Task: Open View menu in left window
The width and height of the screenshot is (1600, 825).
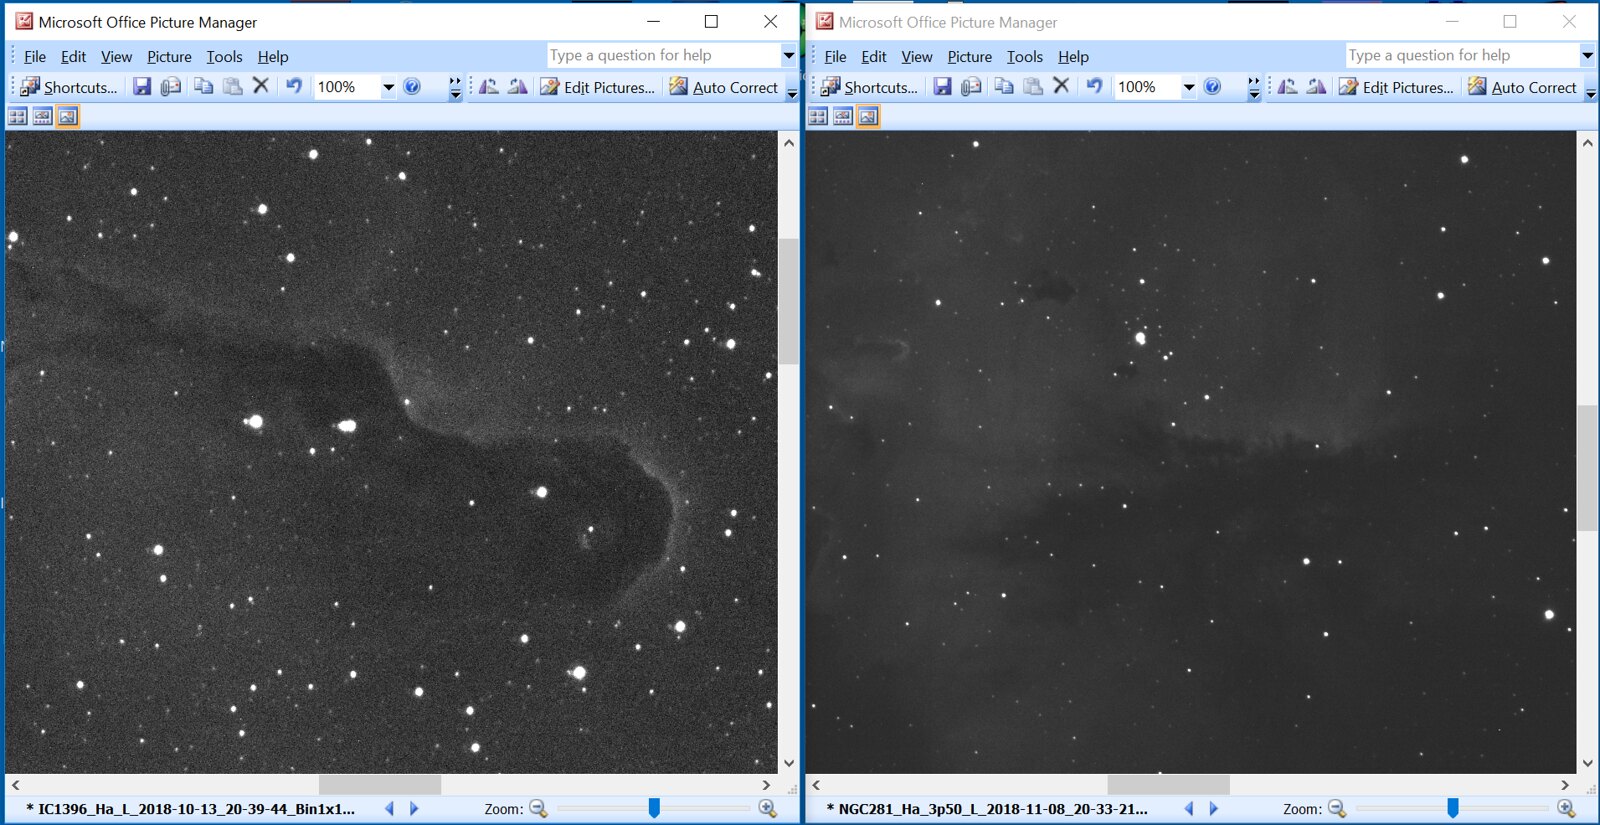Action: click(116, 57)
